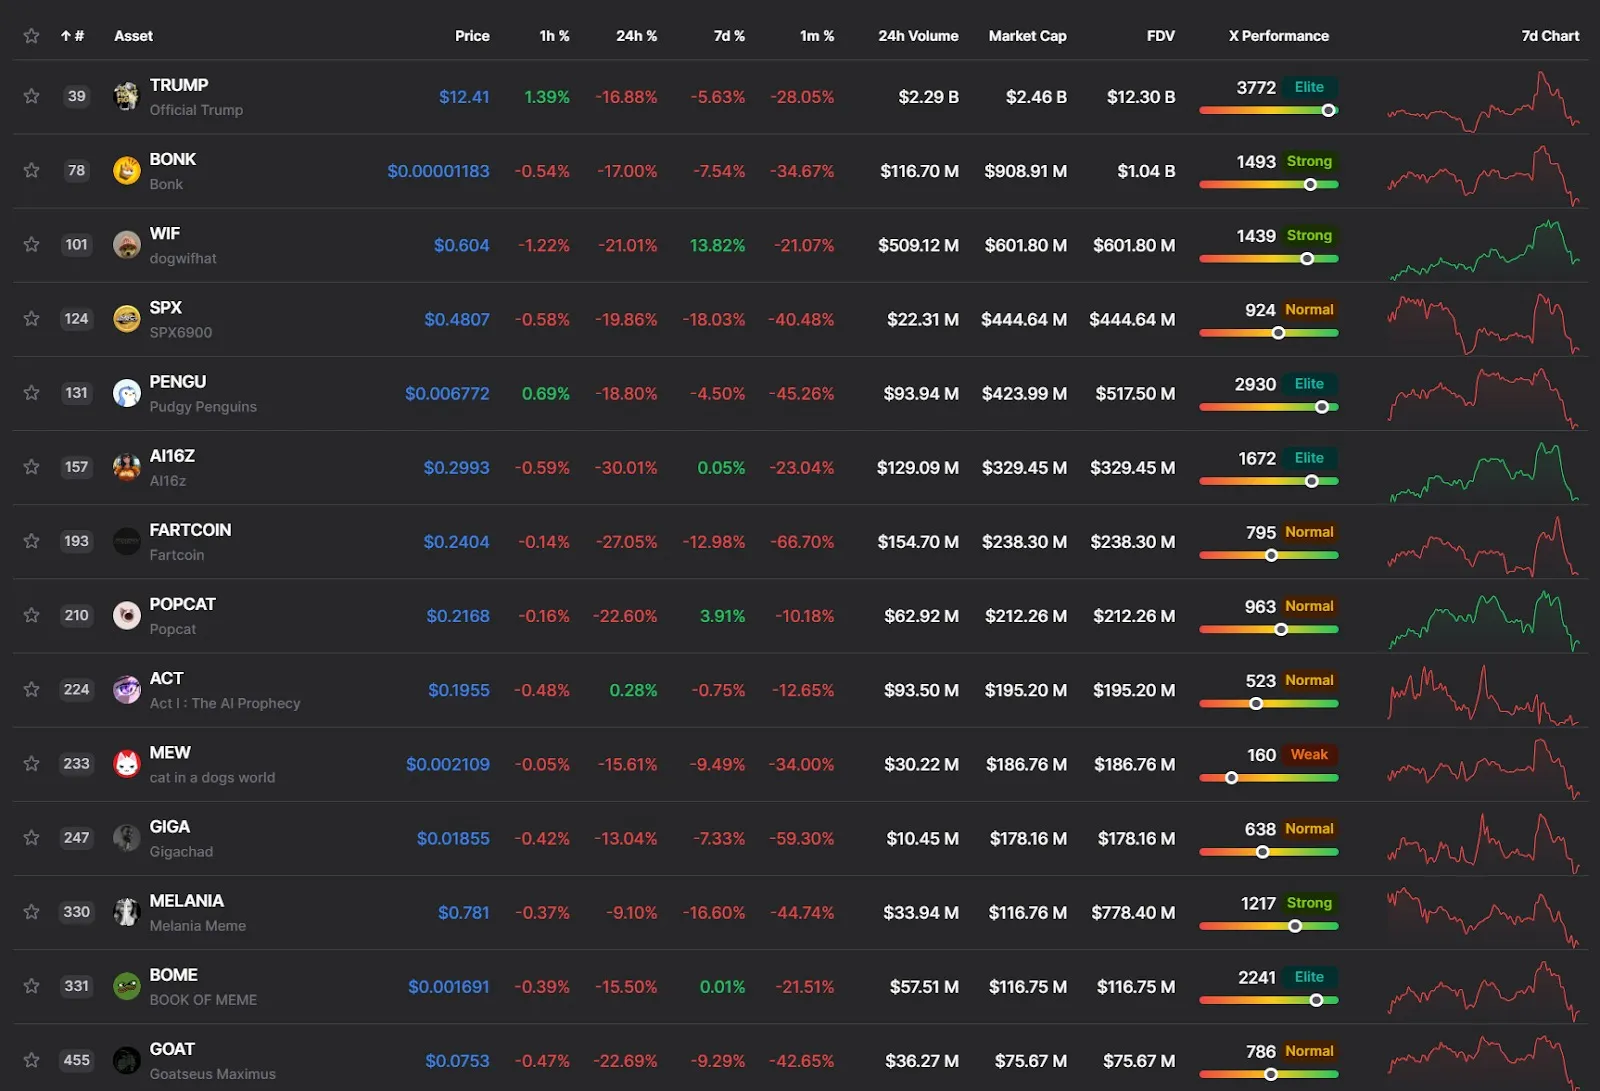The image size is (1600, 1091).
Task: Sort assets by 24h Volume column
Action: pyautogui.click(x=917, y=36)
